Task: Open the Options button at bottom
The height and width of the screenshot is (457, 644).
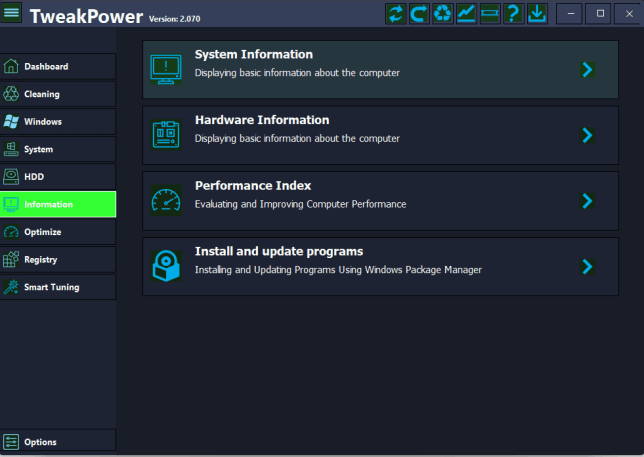Action: pos(58,442)
